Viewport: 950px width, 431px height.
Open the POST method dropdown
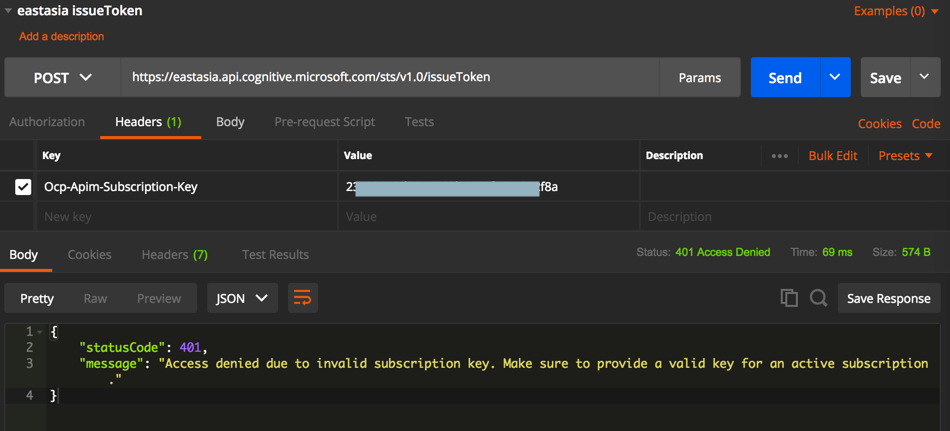(63, 78)
